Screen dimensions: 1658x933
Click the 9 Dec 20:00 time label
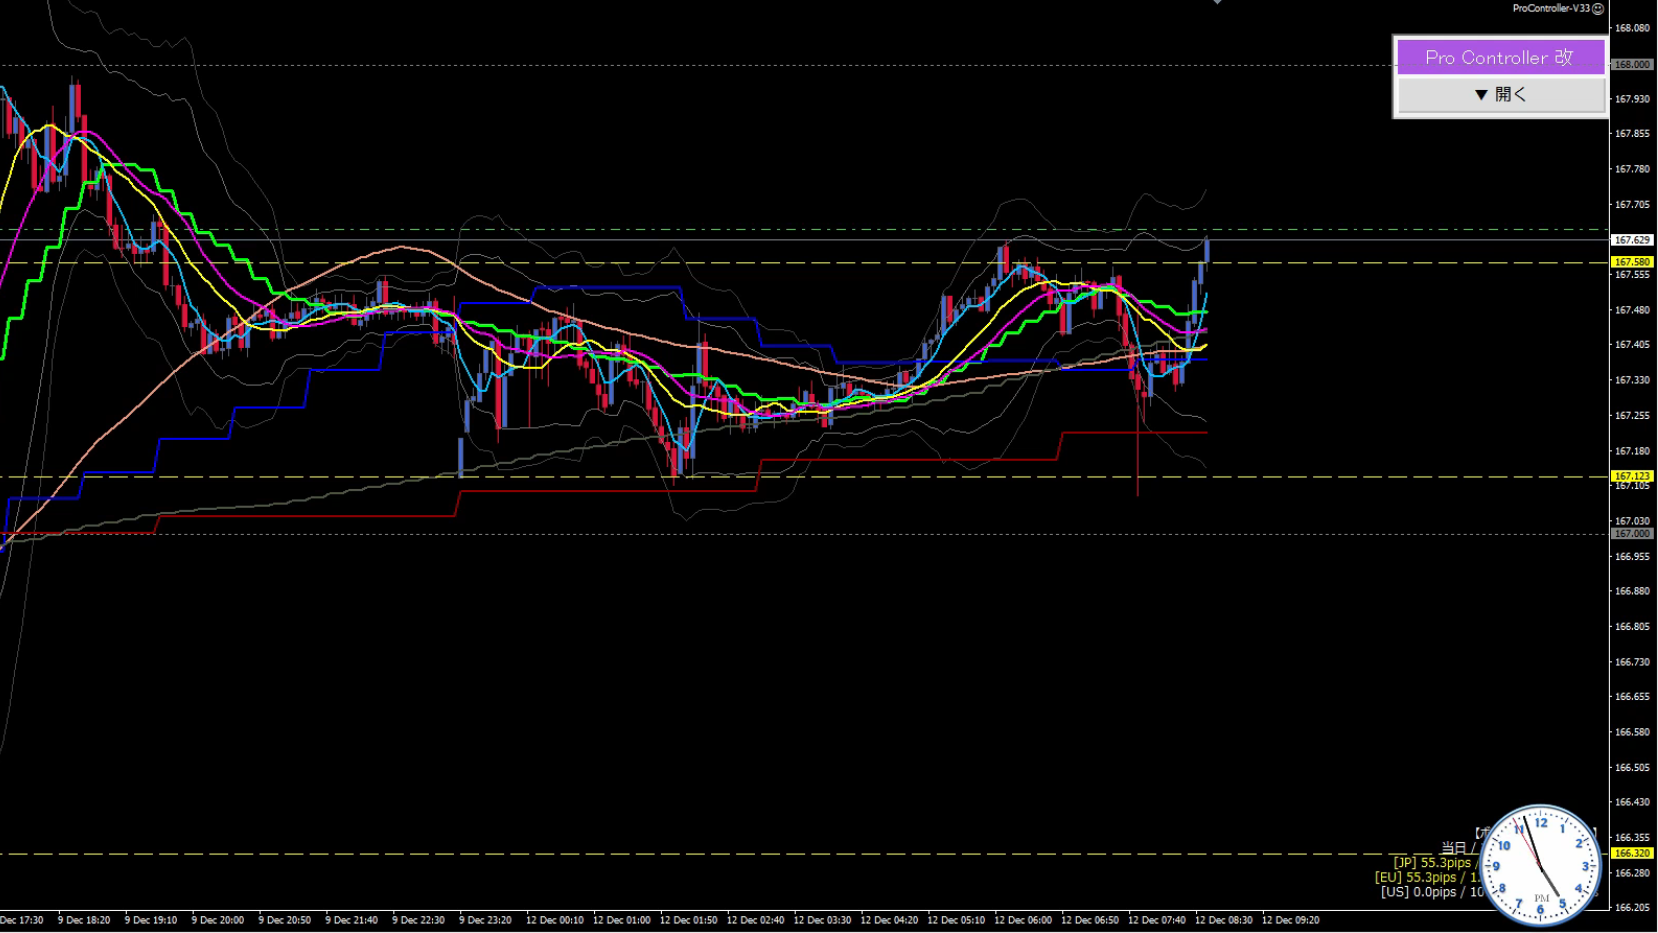click(x=218, y=920)
